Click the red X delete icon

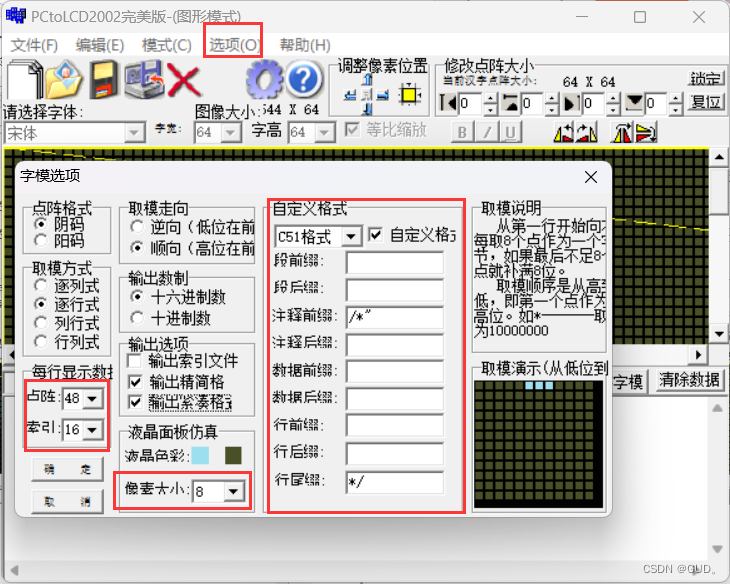pyautogui.click(x=184, y=80)
